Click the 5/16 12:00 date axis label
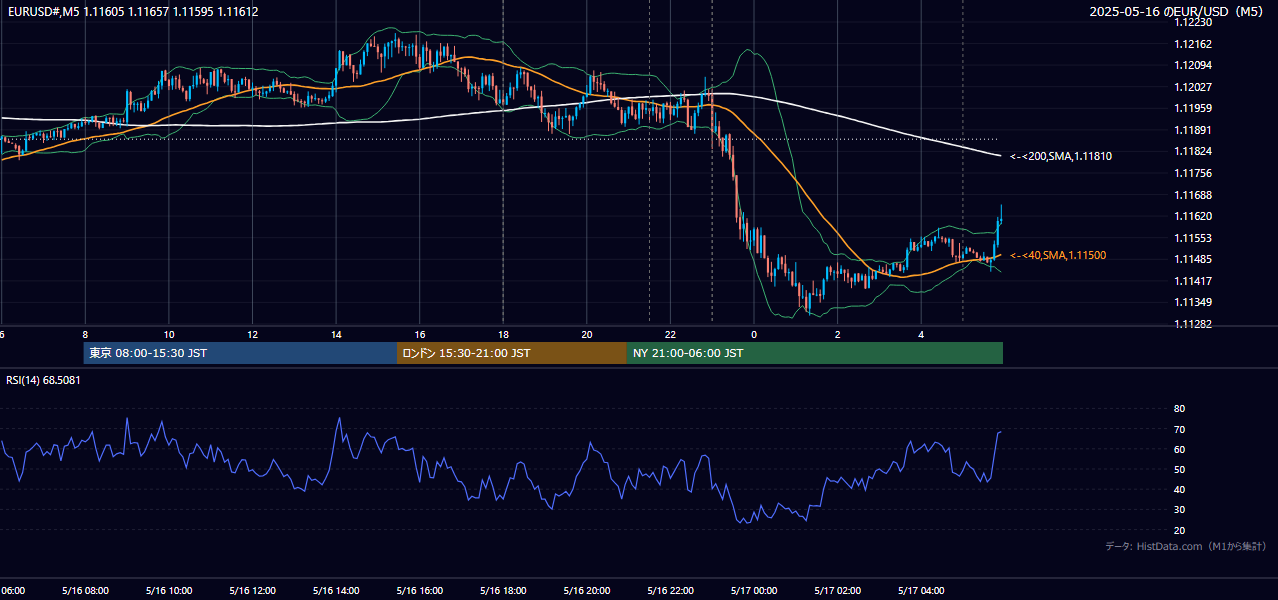This screenshot has height=600, width=1278. coord(252,590)
